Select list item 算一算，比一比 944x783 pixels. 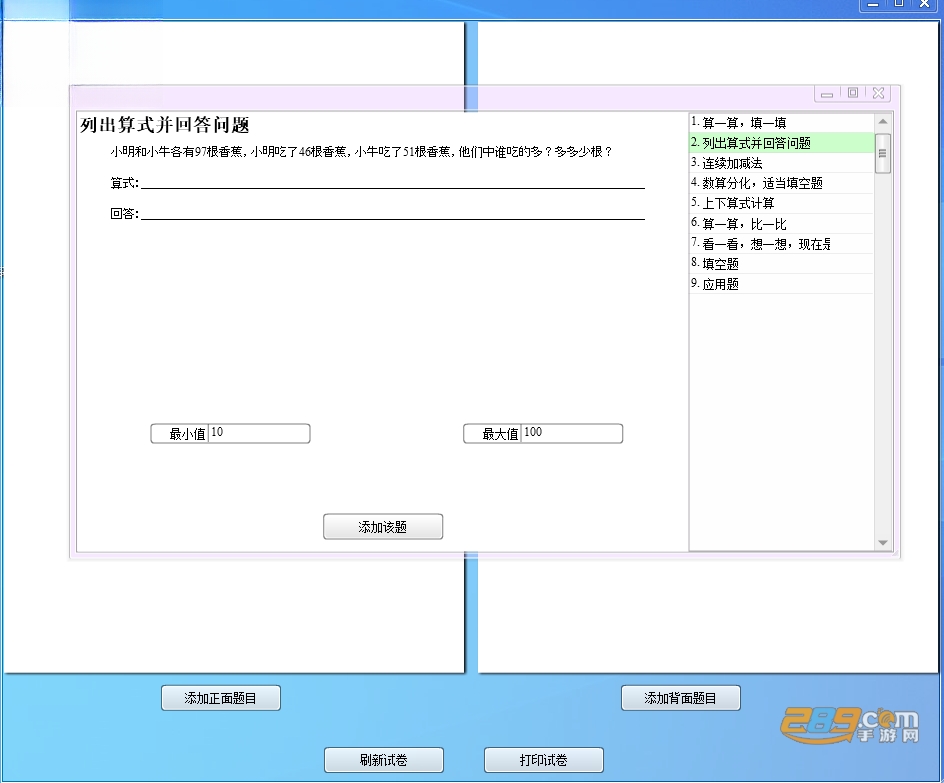[781, 224]
